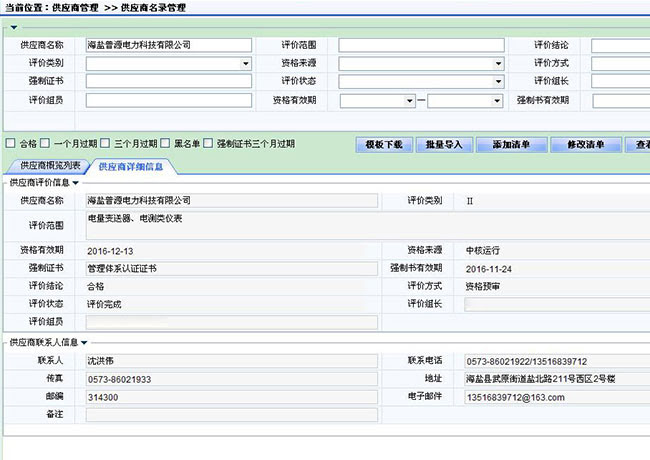The image size is (650, 460).
Task: Open the 评价状态 dropdown
Action: (x=497, y=81)
